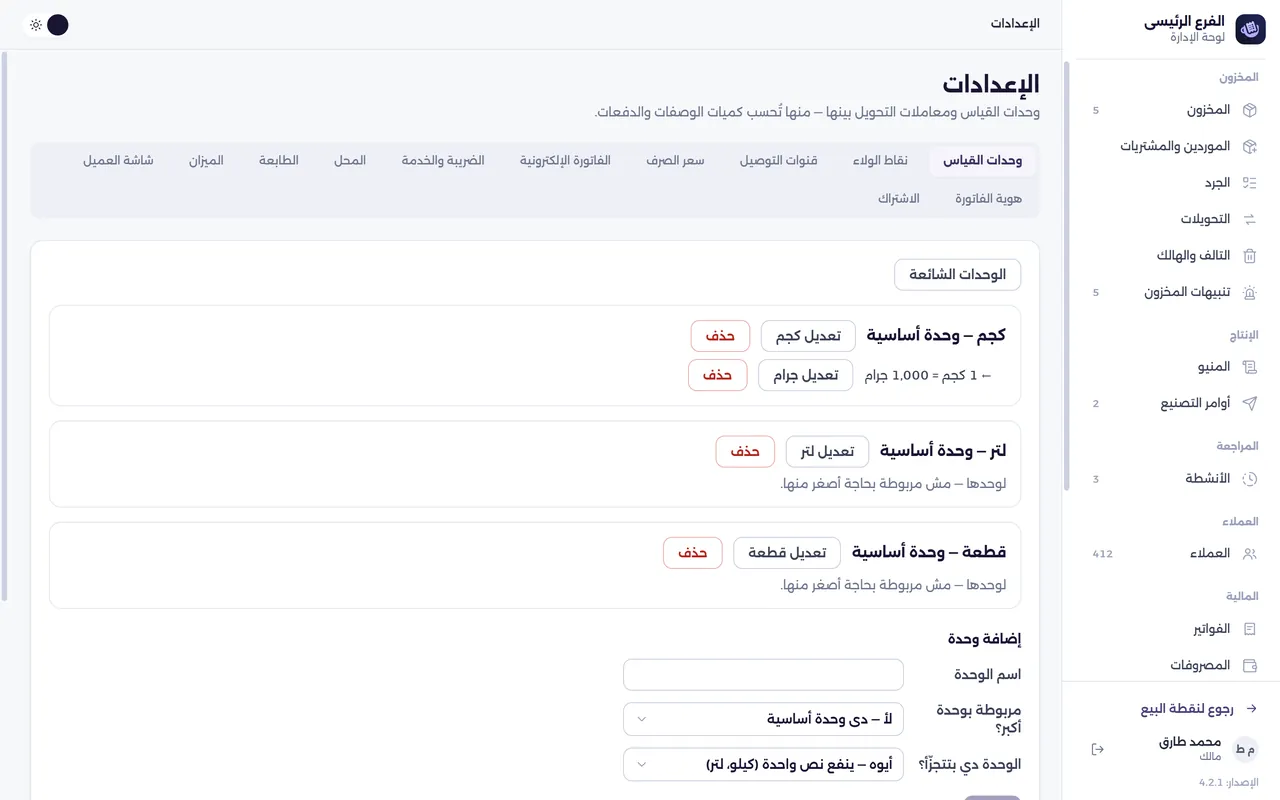Select the الفاتورة الإلكترونية tab
The image size is (1280, 800).
[565, 161]
